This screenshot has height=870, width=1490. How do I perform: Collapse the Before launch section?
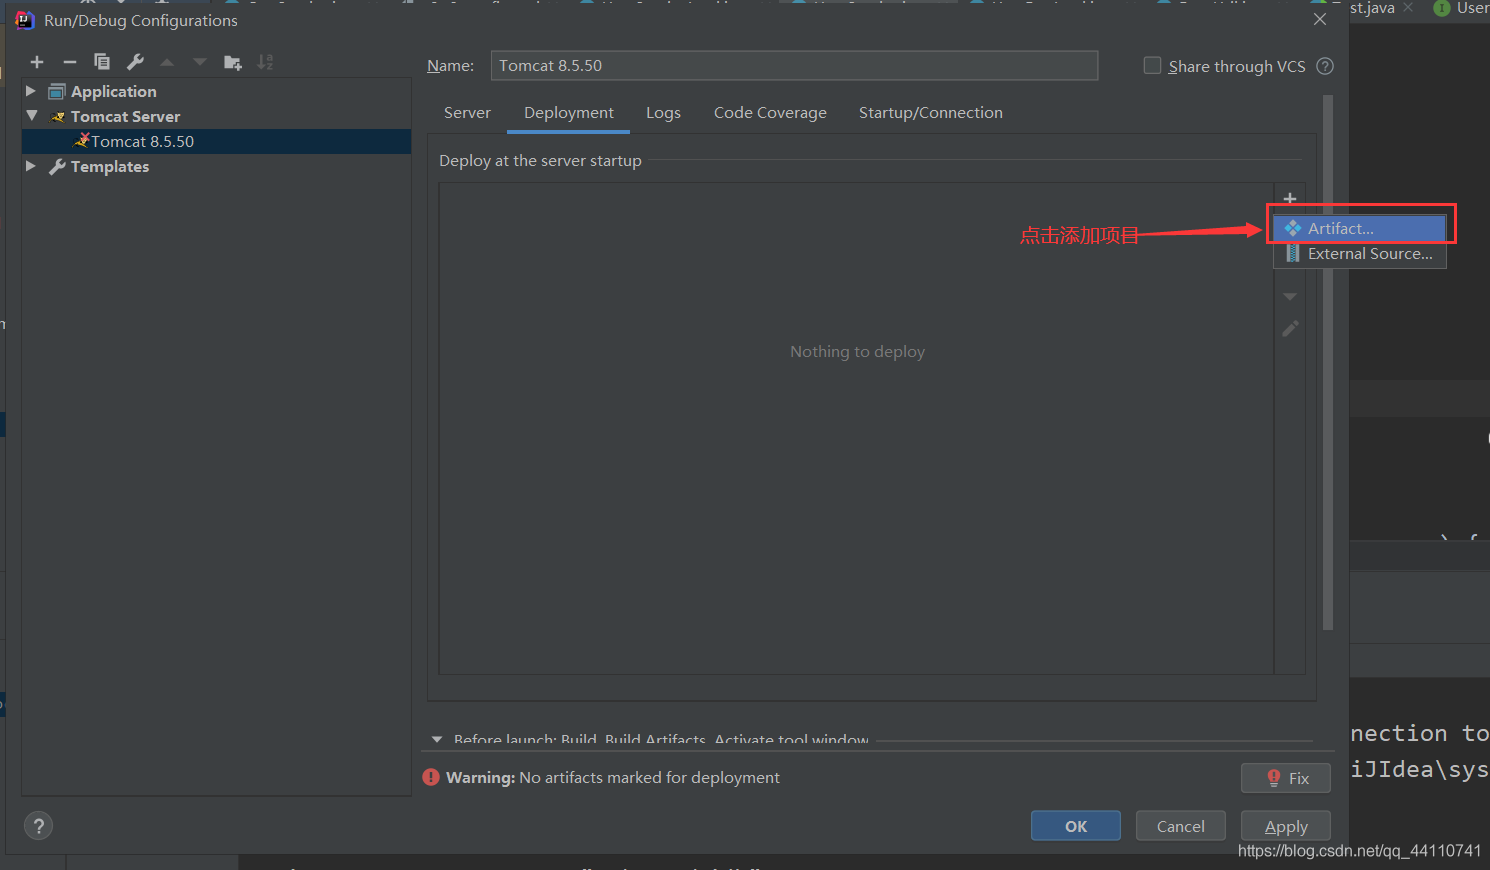(x=437, y=740)
